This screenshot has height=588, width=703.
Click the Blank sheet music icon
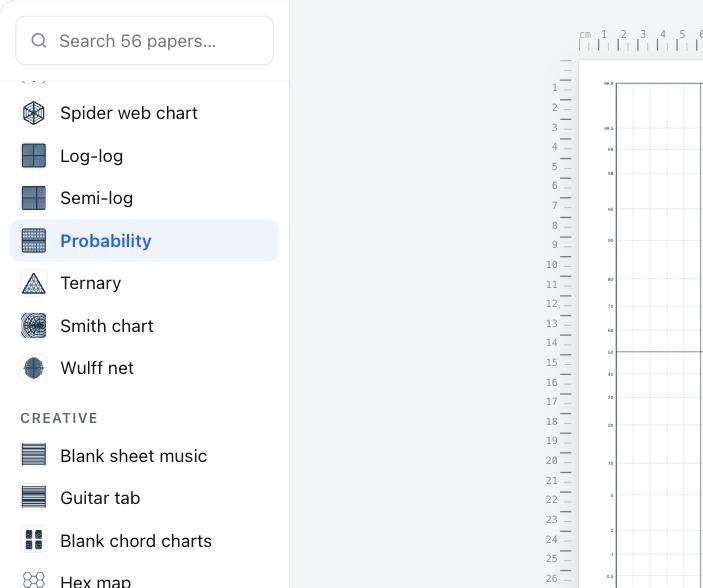point(34,455)
